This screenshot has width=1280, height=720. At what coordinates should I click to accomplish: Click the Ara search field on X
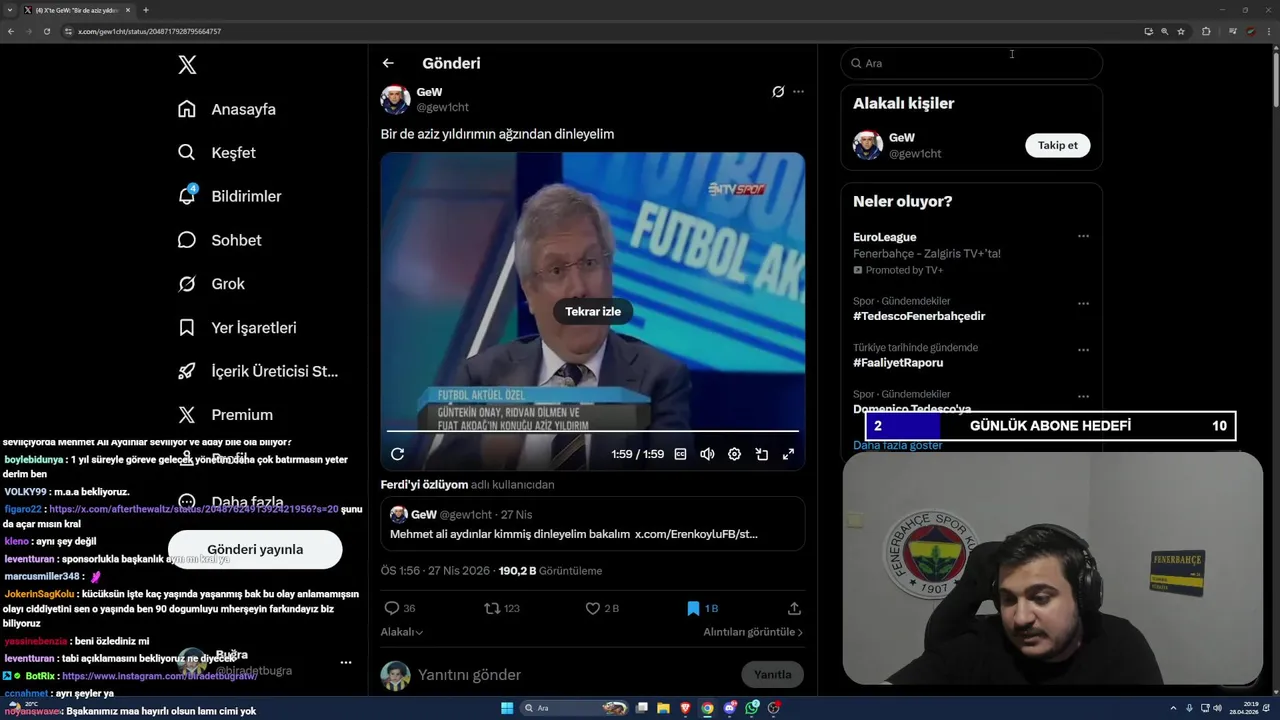[972, 63]
